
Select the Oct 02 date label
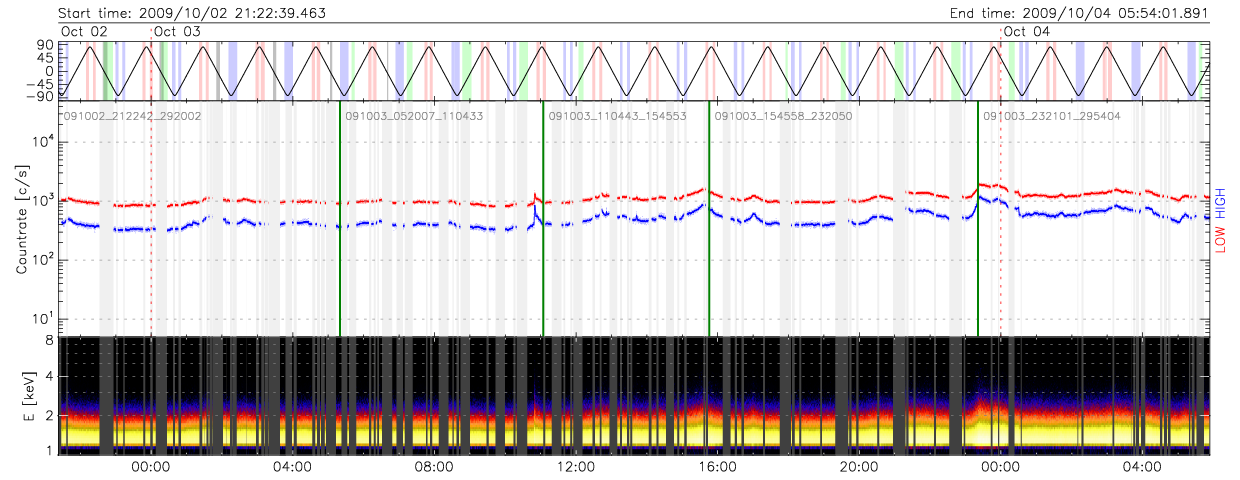click(85, 32)
